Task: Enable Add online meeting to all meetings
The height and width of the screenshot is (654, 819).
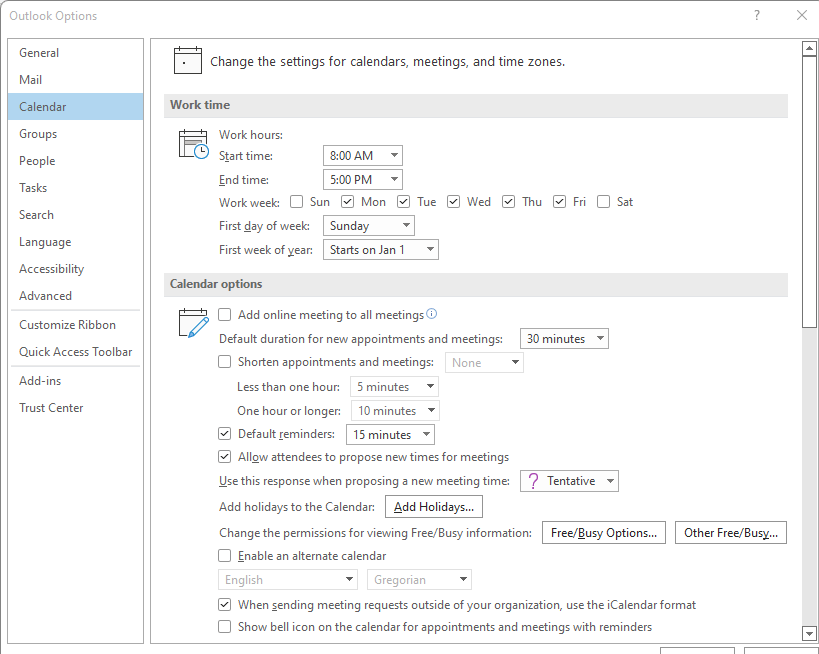Action: tap(225, 314)
